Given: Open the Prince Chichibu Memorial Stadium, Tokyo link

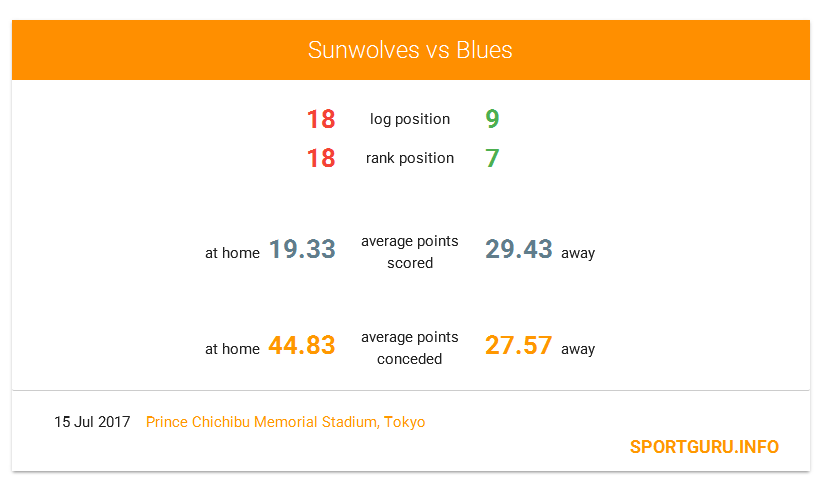Looking at the screenshot, I should (x=286, y=422).
